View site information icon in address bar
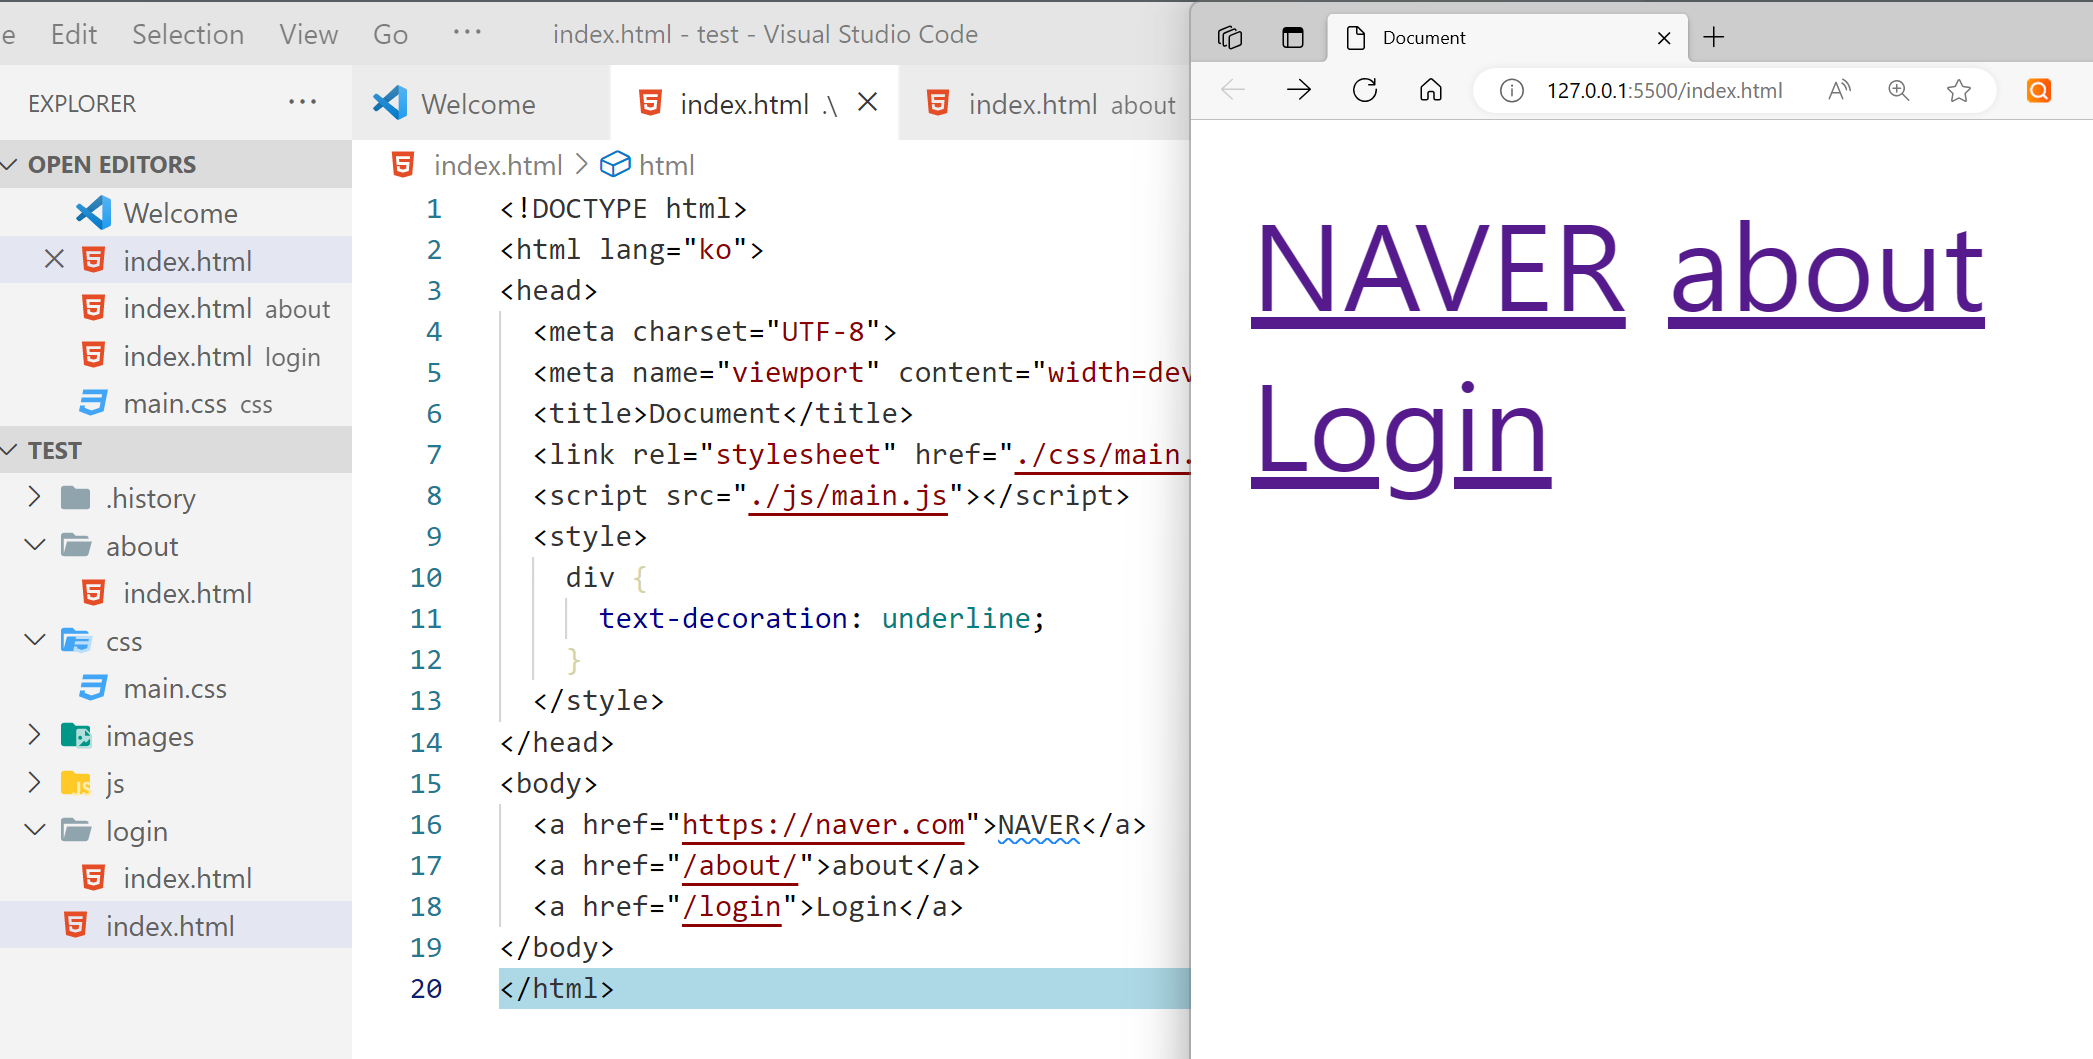This screenshot has height=1059, width=2093. click(1512, 91)
